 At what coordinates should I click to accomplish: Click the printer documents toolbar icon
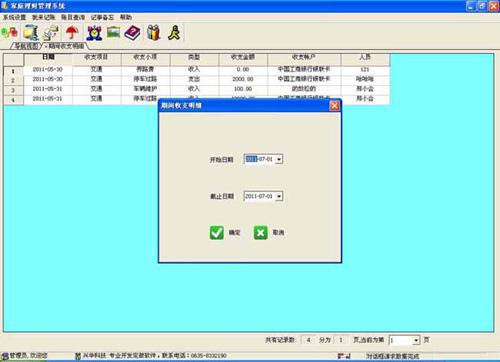coord(51,32)
